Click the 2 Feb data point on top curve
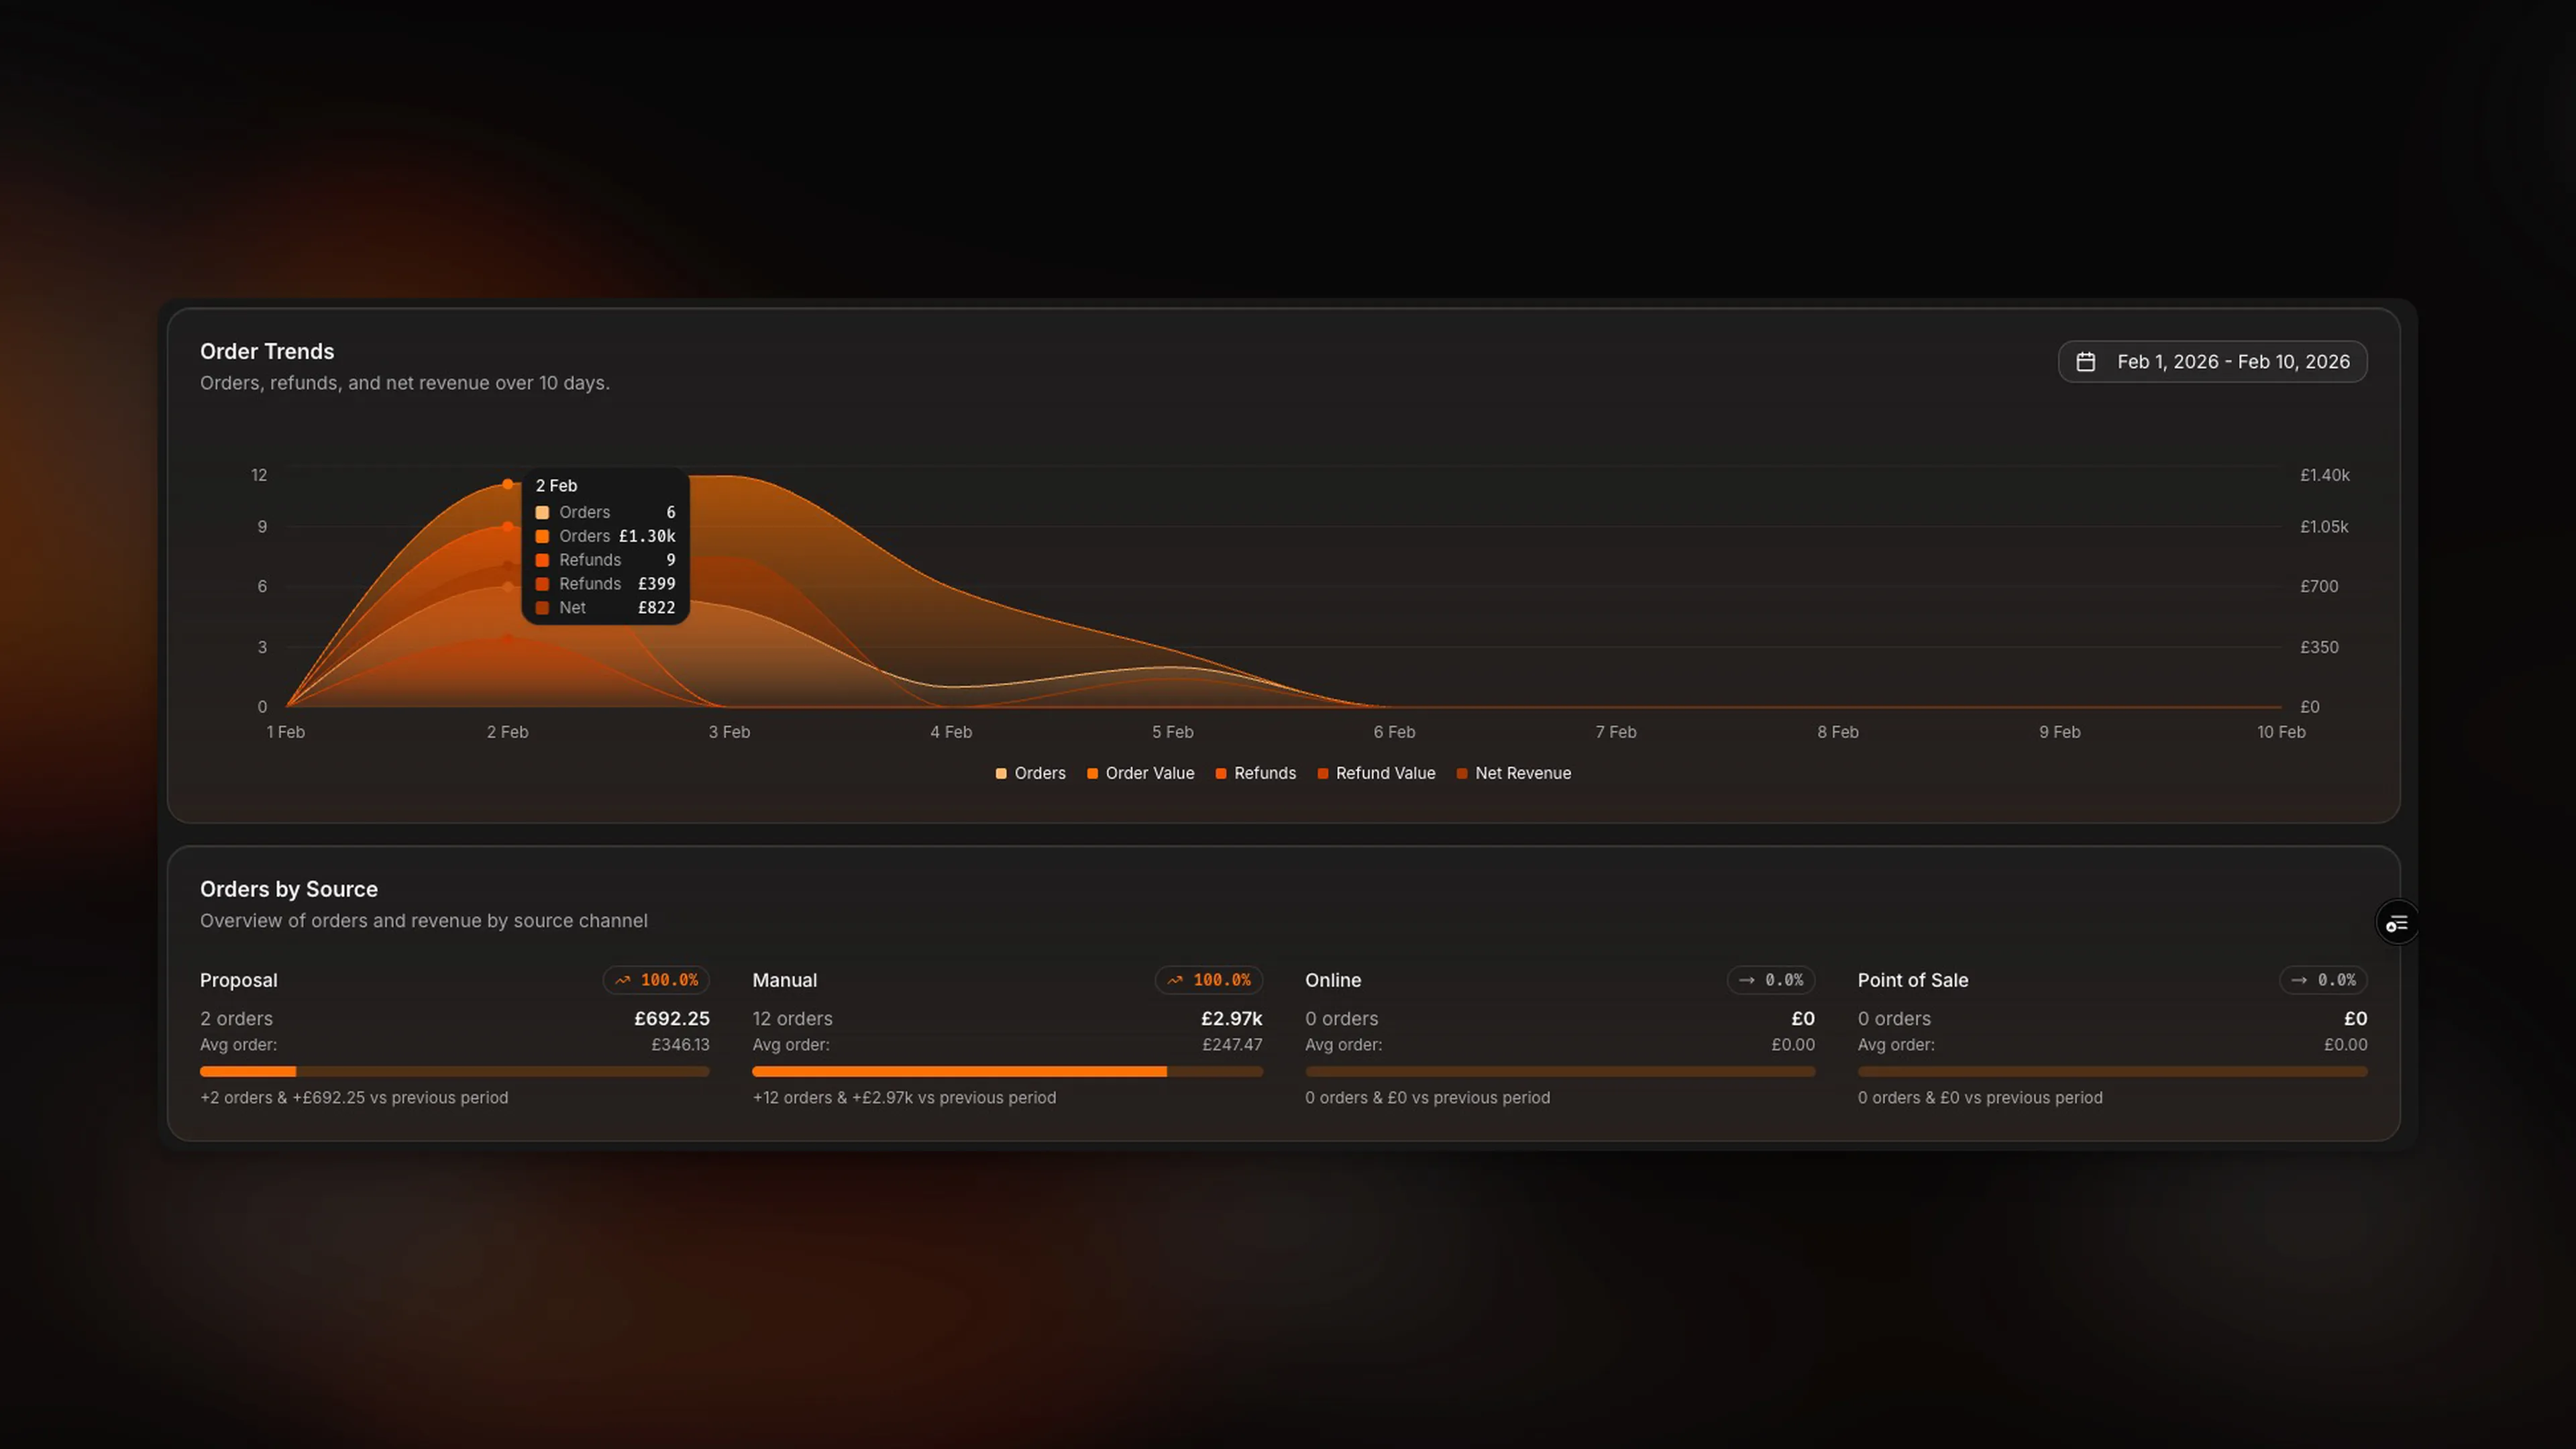 (508, 484)
